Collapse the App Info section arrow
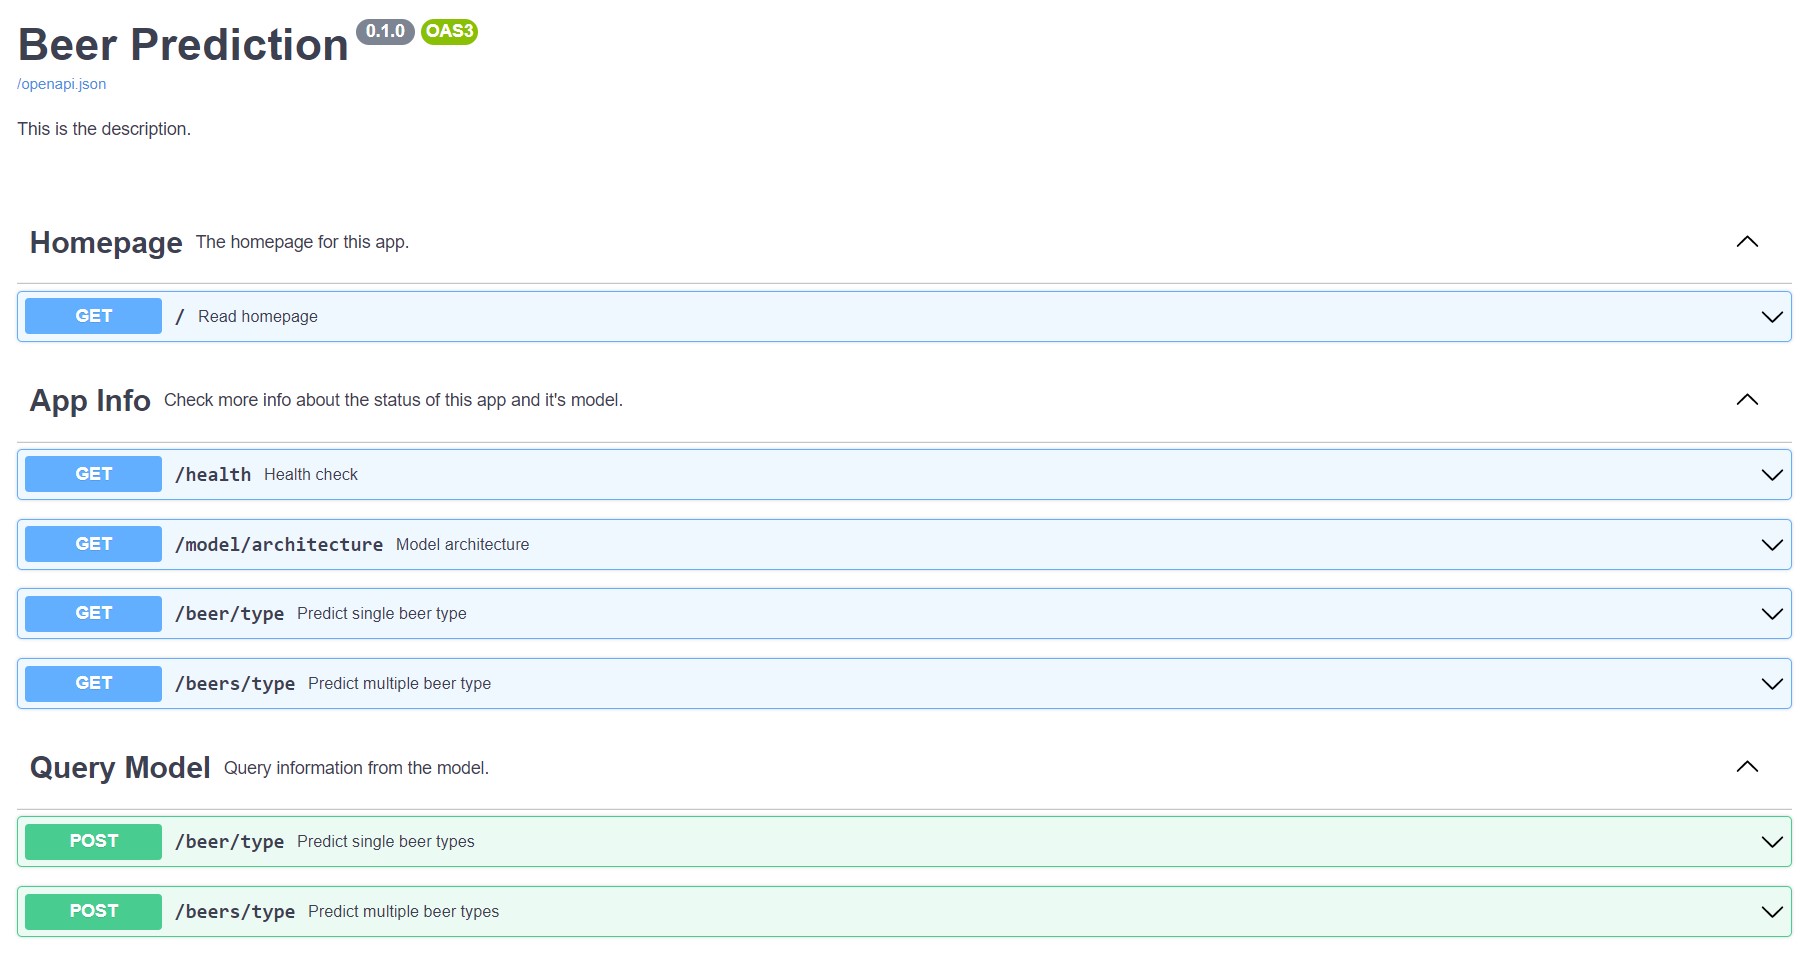 click(x=1746, y=400)
